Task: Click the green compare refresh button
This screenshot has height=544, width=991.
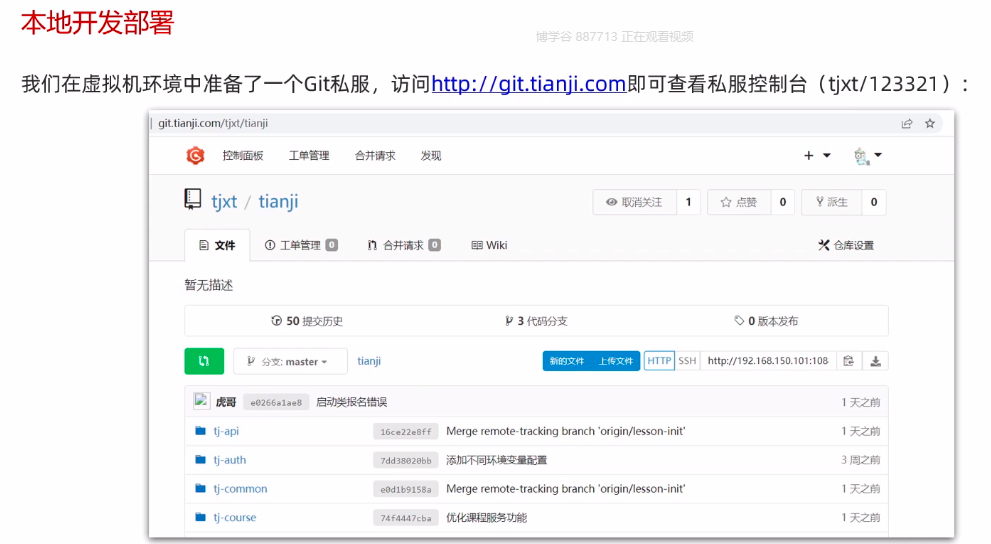Action: (204, 361)
